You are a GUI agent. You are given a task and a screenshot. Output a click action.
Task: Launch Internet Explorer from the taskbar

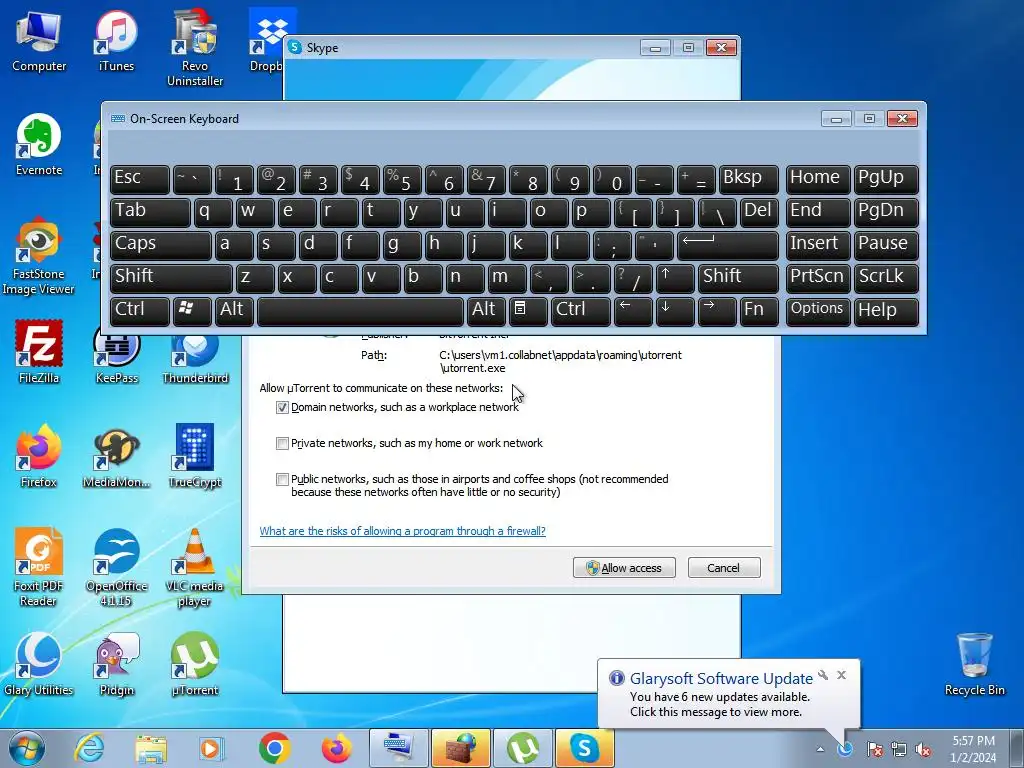point(89,748)
